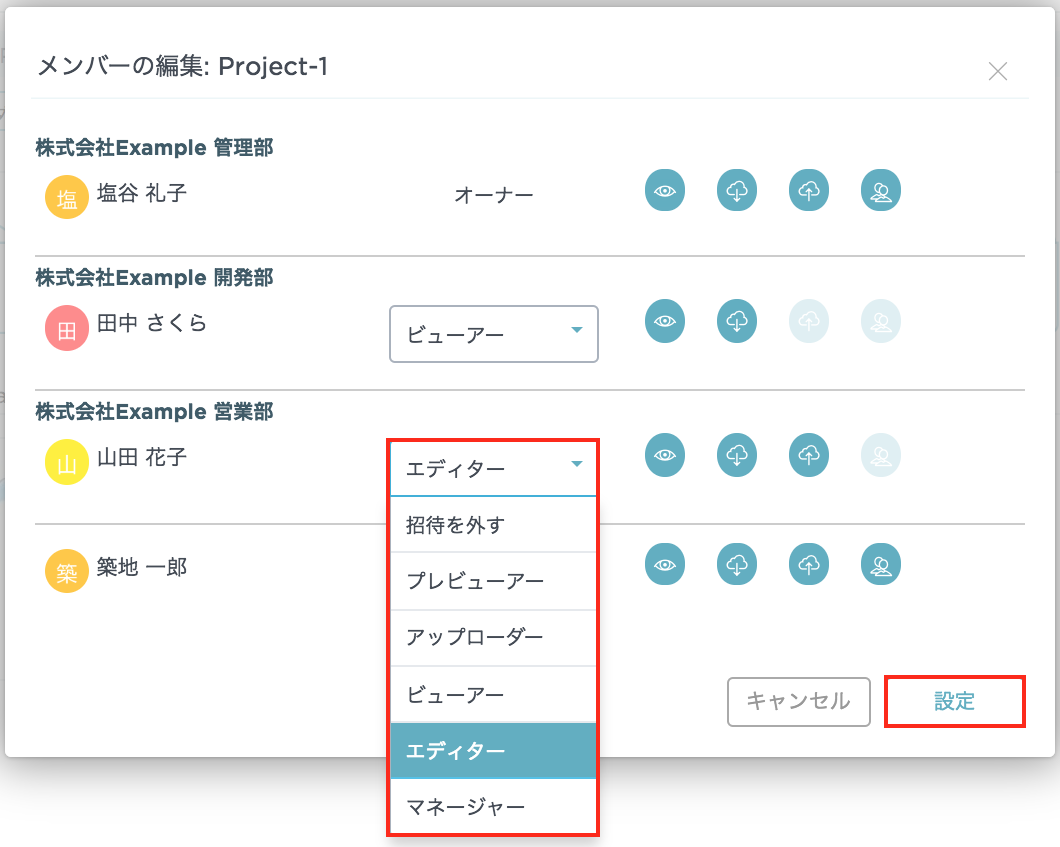The height and width of the screenshot is (847, 1060).
Task: Collapse the エディター role dropdown for 山田 花子
Action: pyautogui.click(x=493, y=467)
